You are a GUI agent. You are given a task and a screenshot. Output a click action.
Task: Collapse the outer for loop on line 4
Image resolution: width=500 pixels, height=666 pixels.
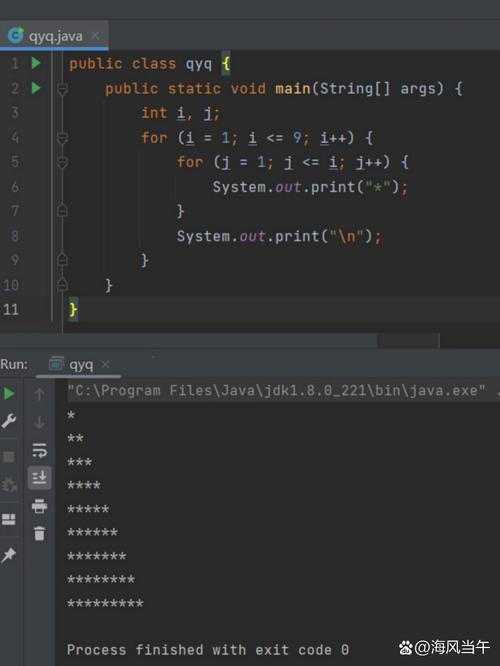click(x=62, y=138)
